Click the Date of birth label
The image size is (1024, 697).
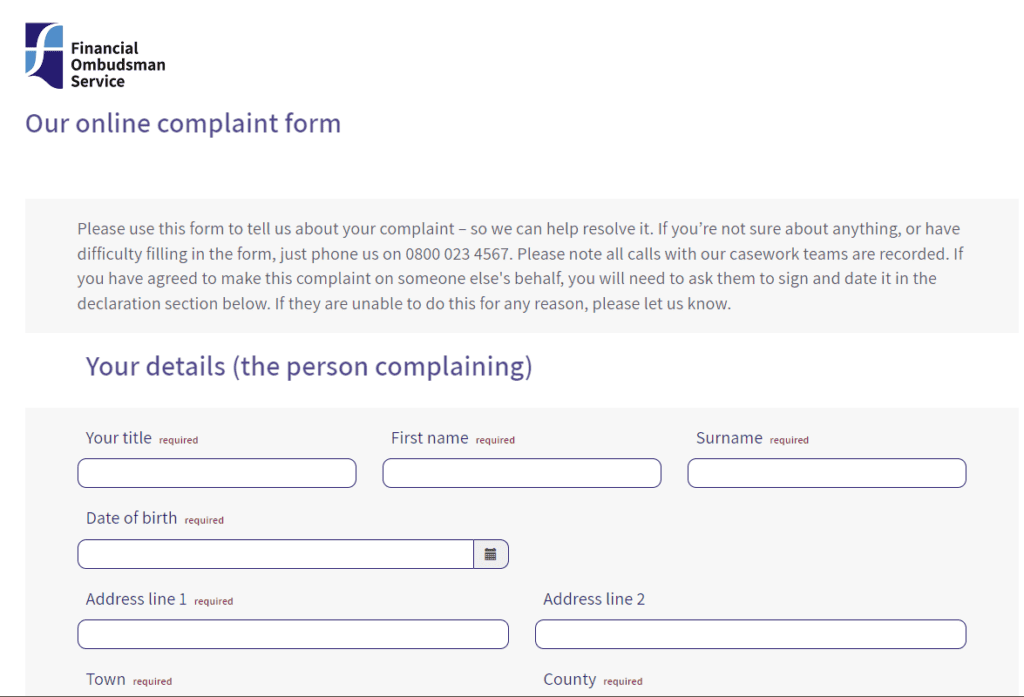(x=132, y=518)
